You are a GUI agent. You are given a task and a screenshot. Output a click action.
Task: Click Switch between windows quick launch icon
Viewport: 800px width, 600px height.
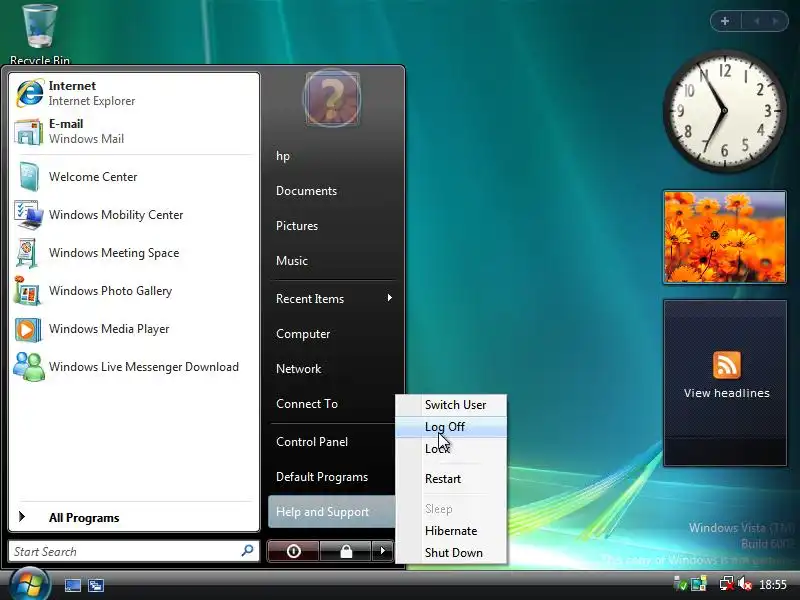(x=96, y=585)
